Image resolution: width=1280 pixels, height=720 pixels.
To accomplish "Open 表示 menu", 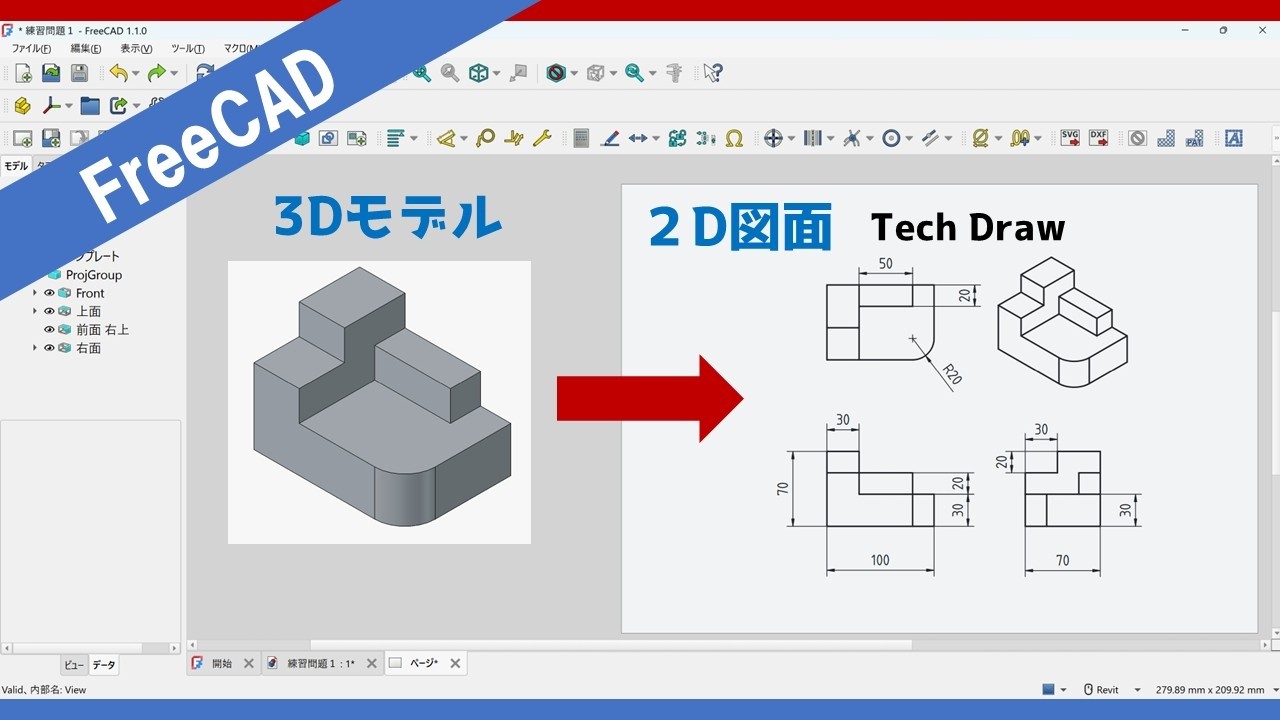I will (x=137, y=48).
